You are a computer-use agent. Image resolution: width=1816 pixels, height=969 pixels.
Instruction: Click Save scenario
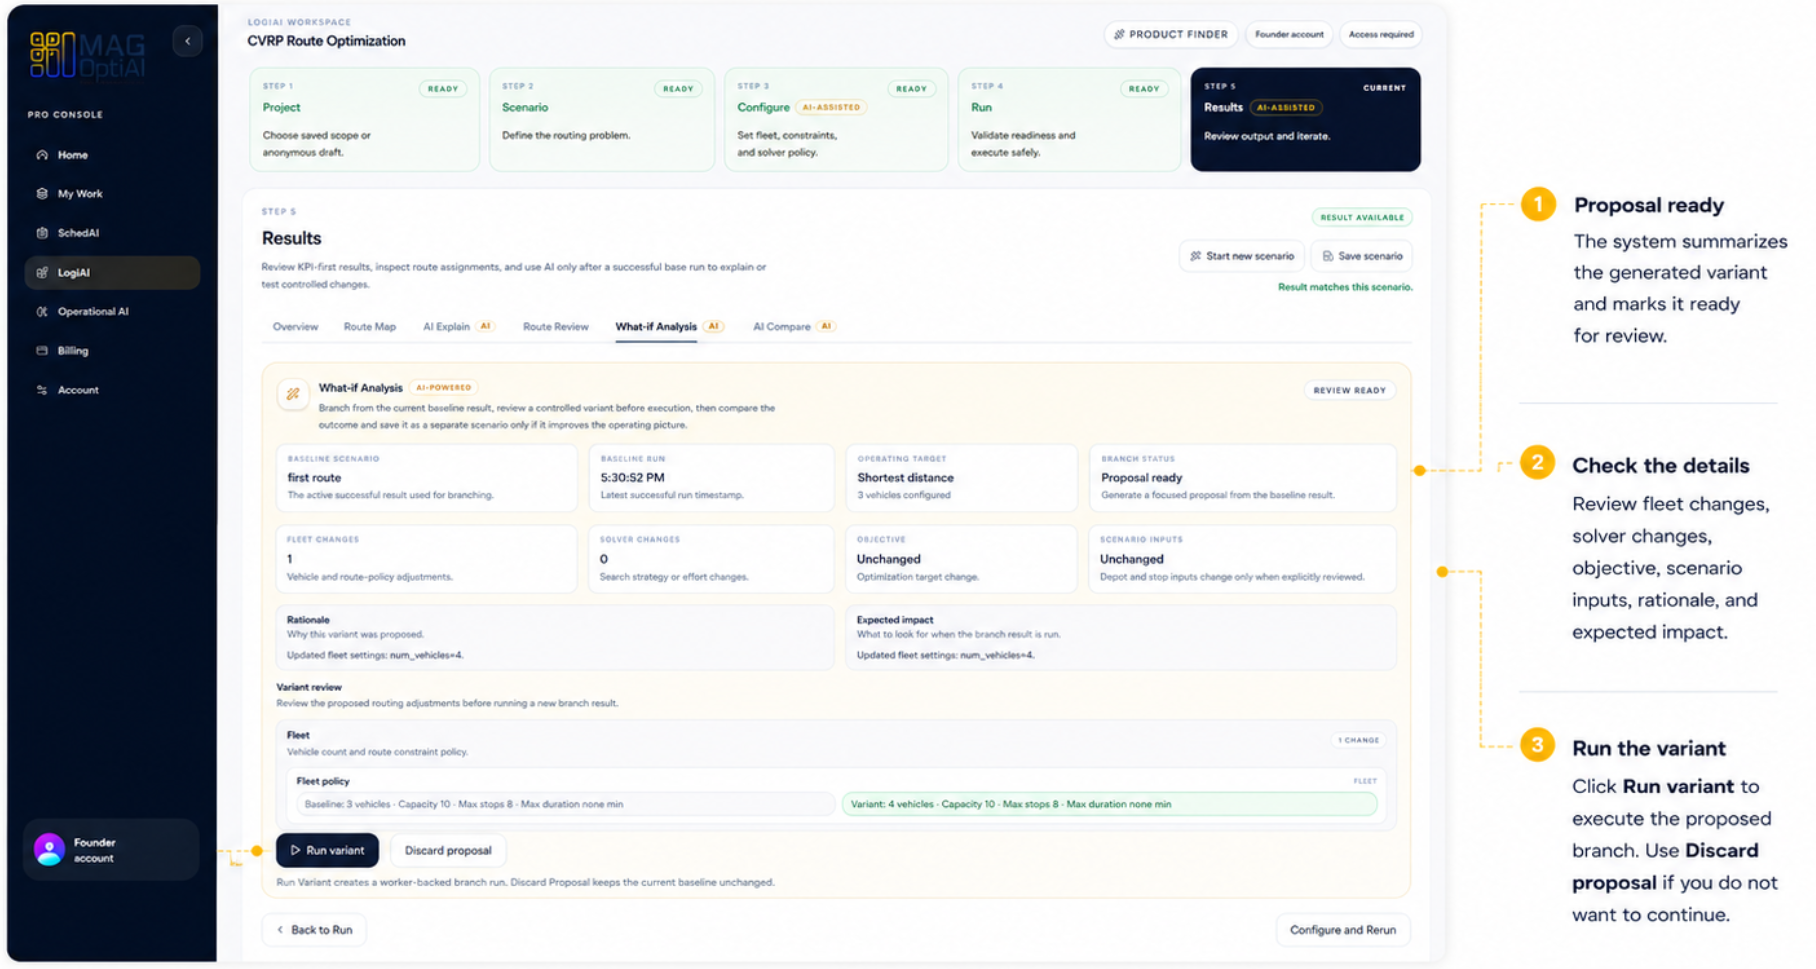(1361, 256)
